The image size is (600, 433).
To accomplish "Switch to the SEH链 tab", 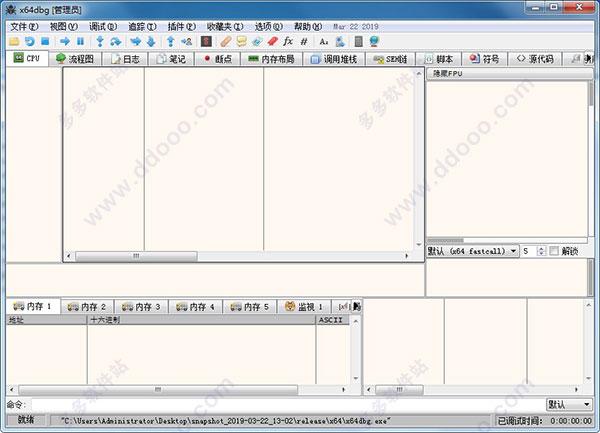I will [x=390, y=59].
